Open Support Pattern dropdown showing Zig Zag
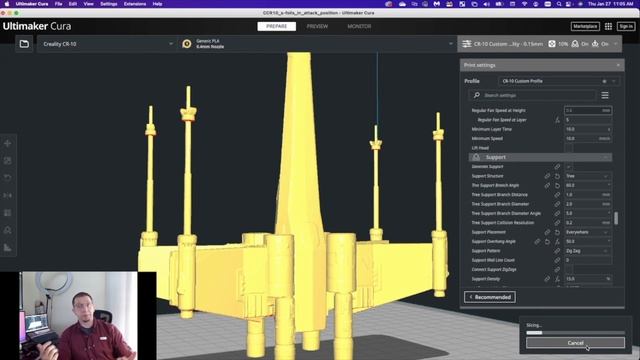640x360 pixels. click(588, 251)
